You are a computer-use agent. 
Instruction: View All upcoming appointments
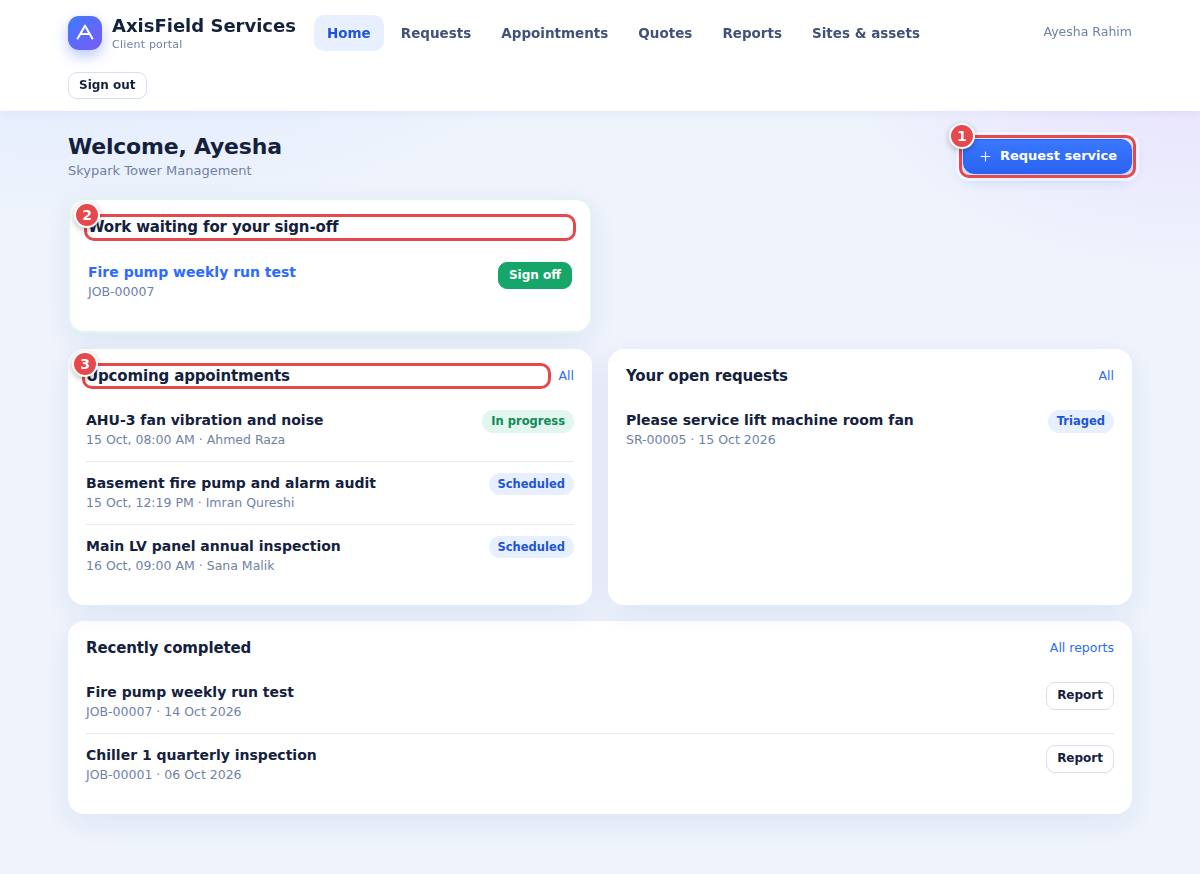(566, 376)
